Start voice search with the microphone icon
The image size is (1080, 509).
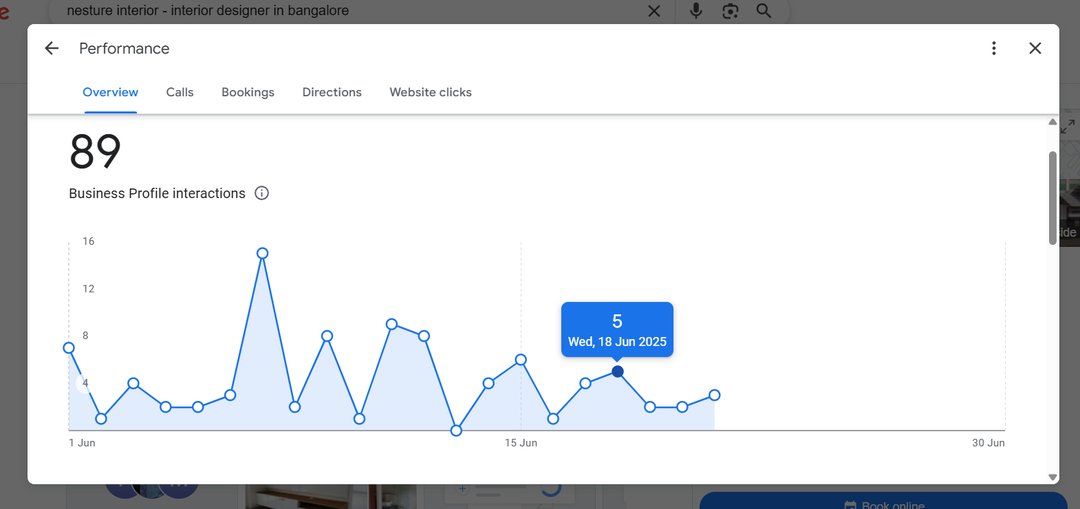point(696,11)
